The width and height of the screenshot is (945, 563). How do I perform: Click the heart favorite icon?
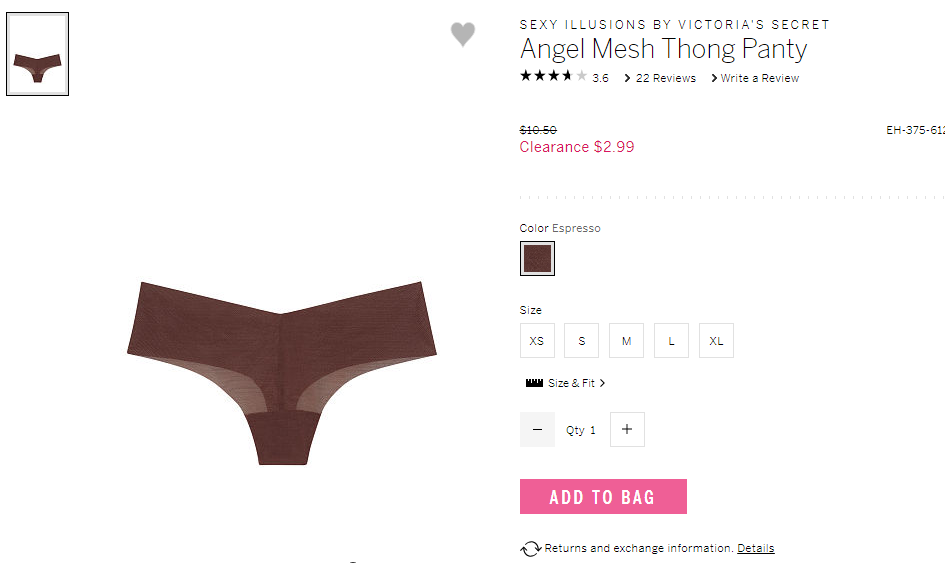pyautogui.click(x=463, y=34)
